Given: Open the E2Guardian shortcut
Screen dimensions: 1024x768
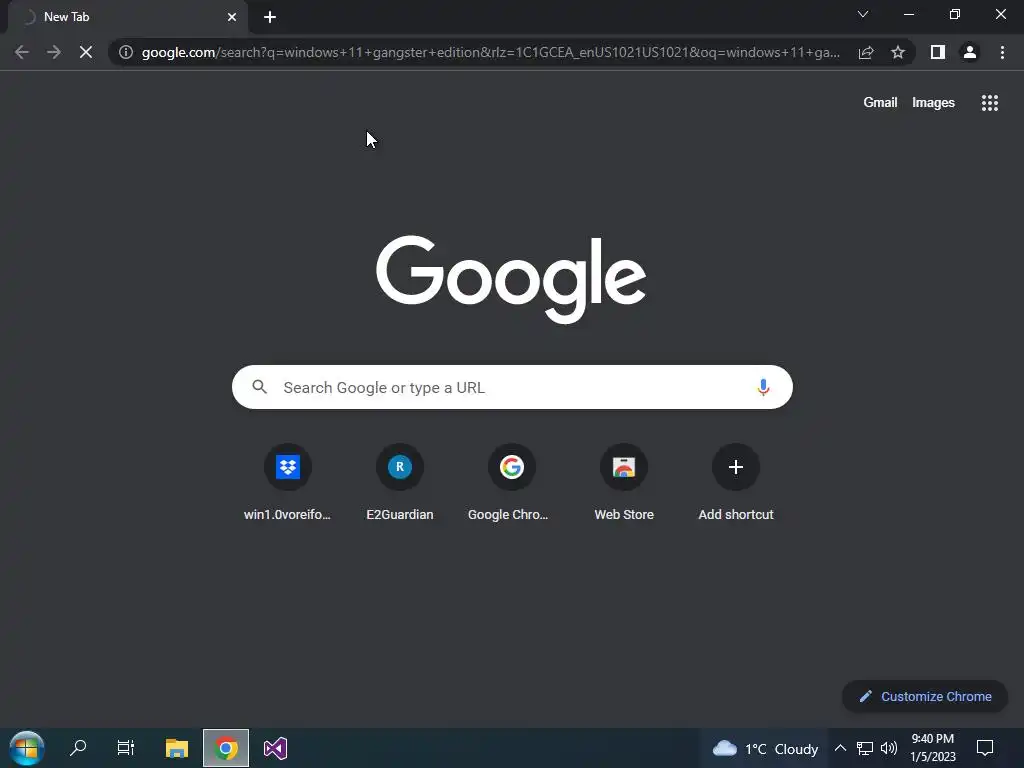Looking at the screenshot, I should pos(400,484).
